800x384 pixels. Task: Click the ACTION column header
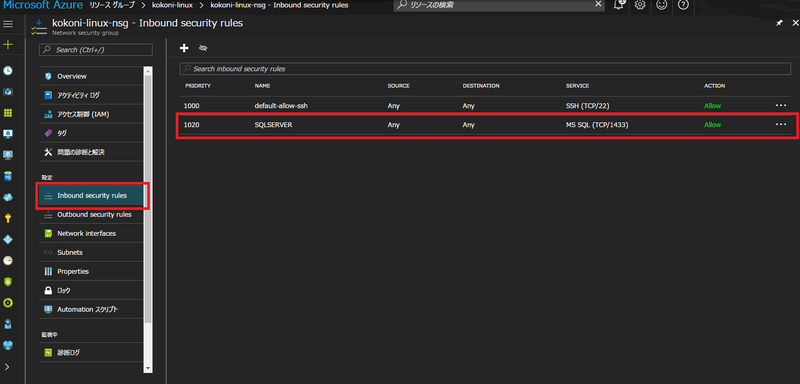click(x=714, y=86)
